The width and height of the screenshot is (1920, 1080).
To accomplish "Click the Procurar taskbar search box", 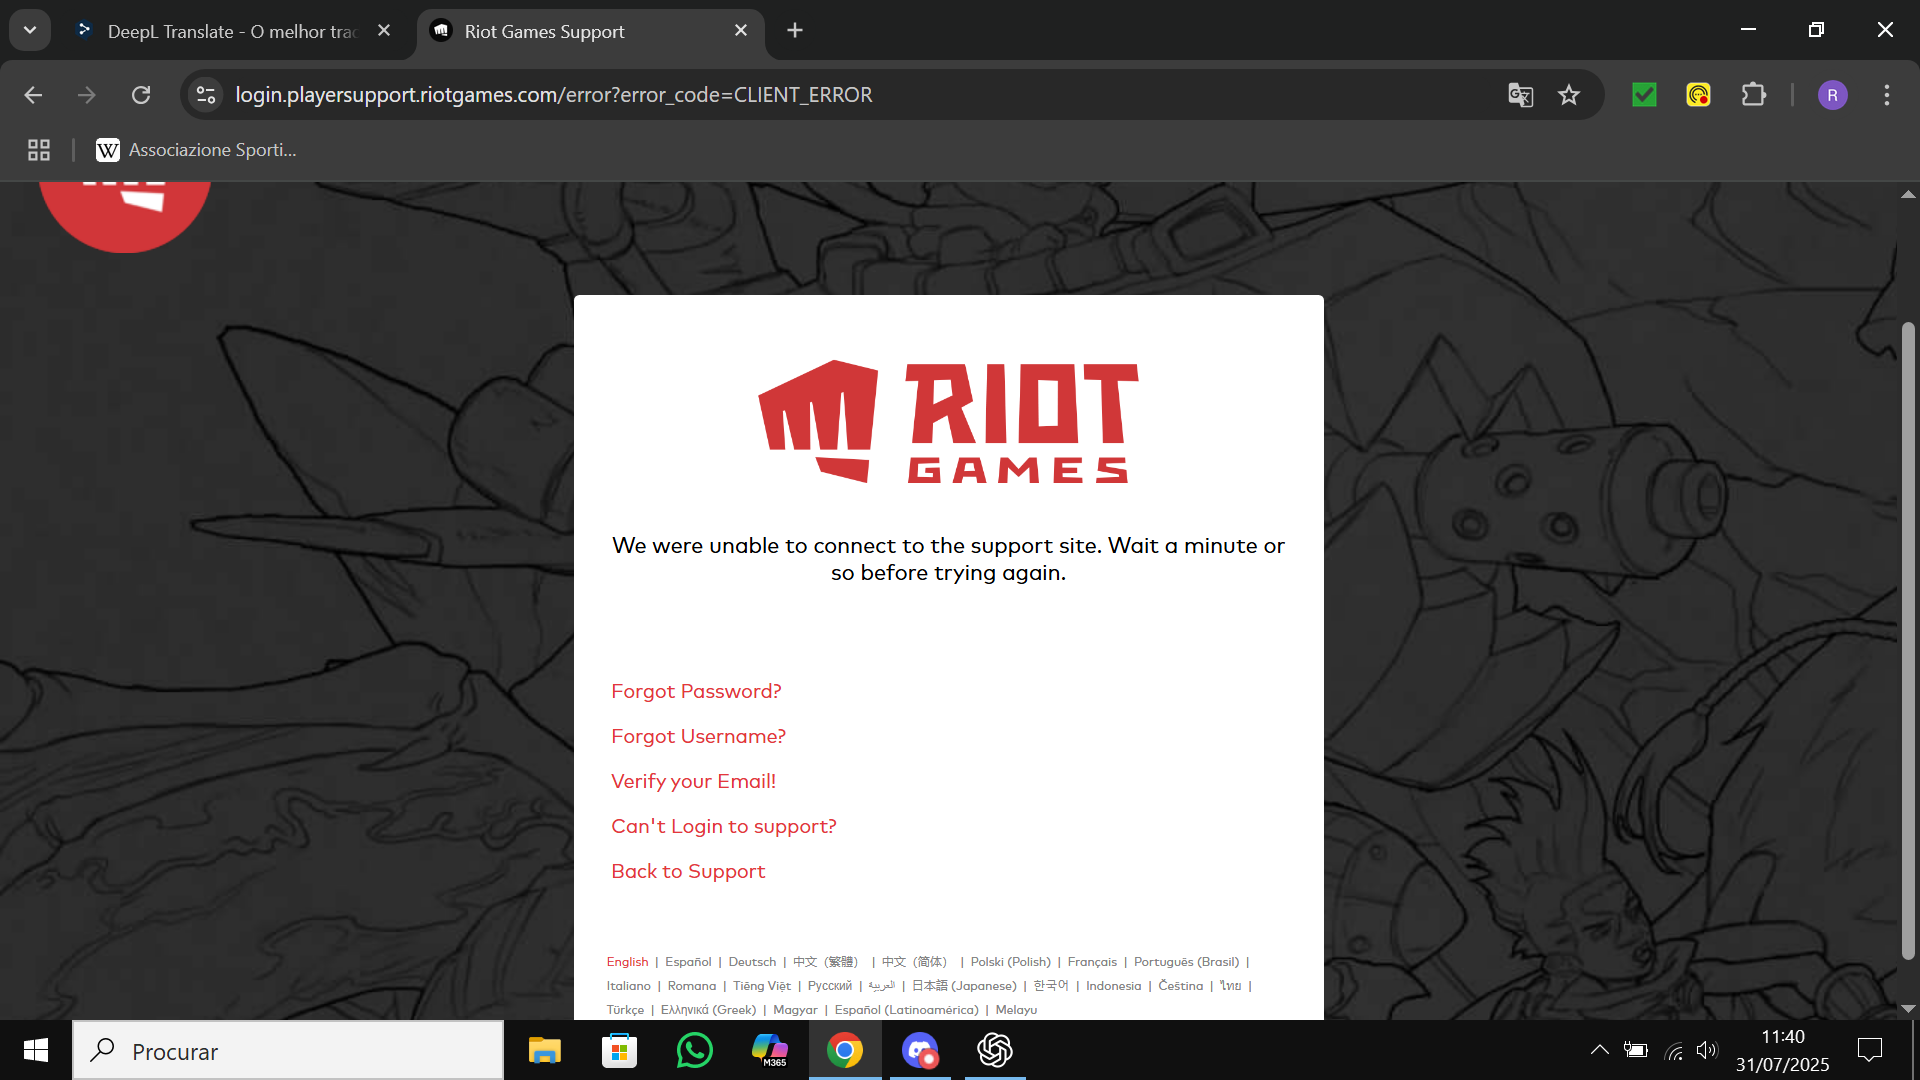I will pos(288,1050).
